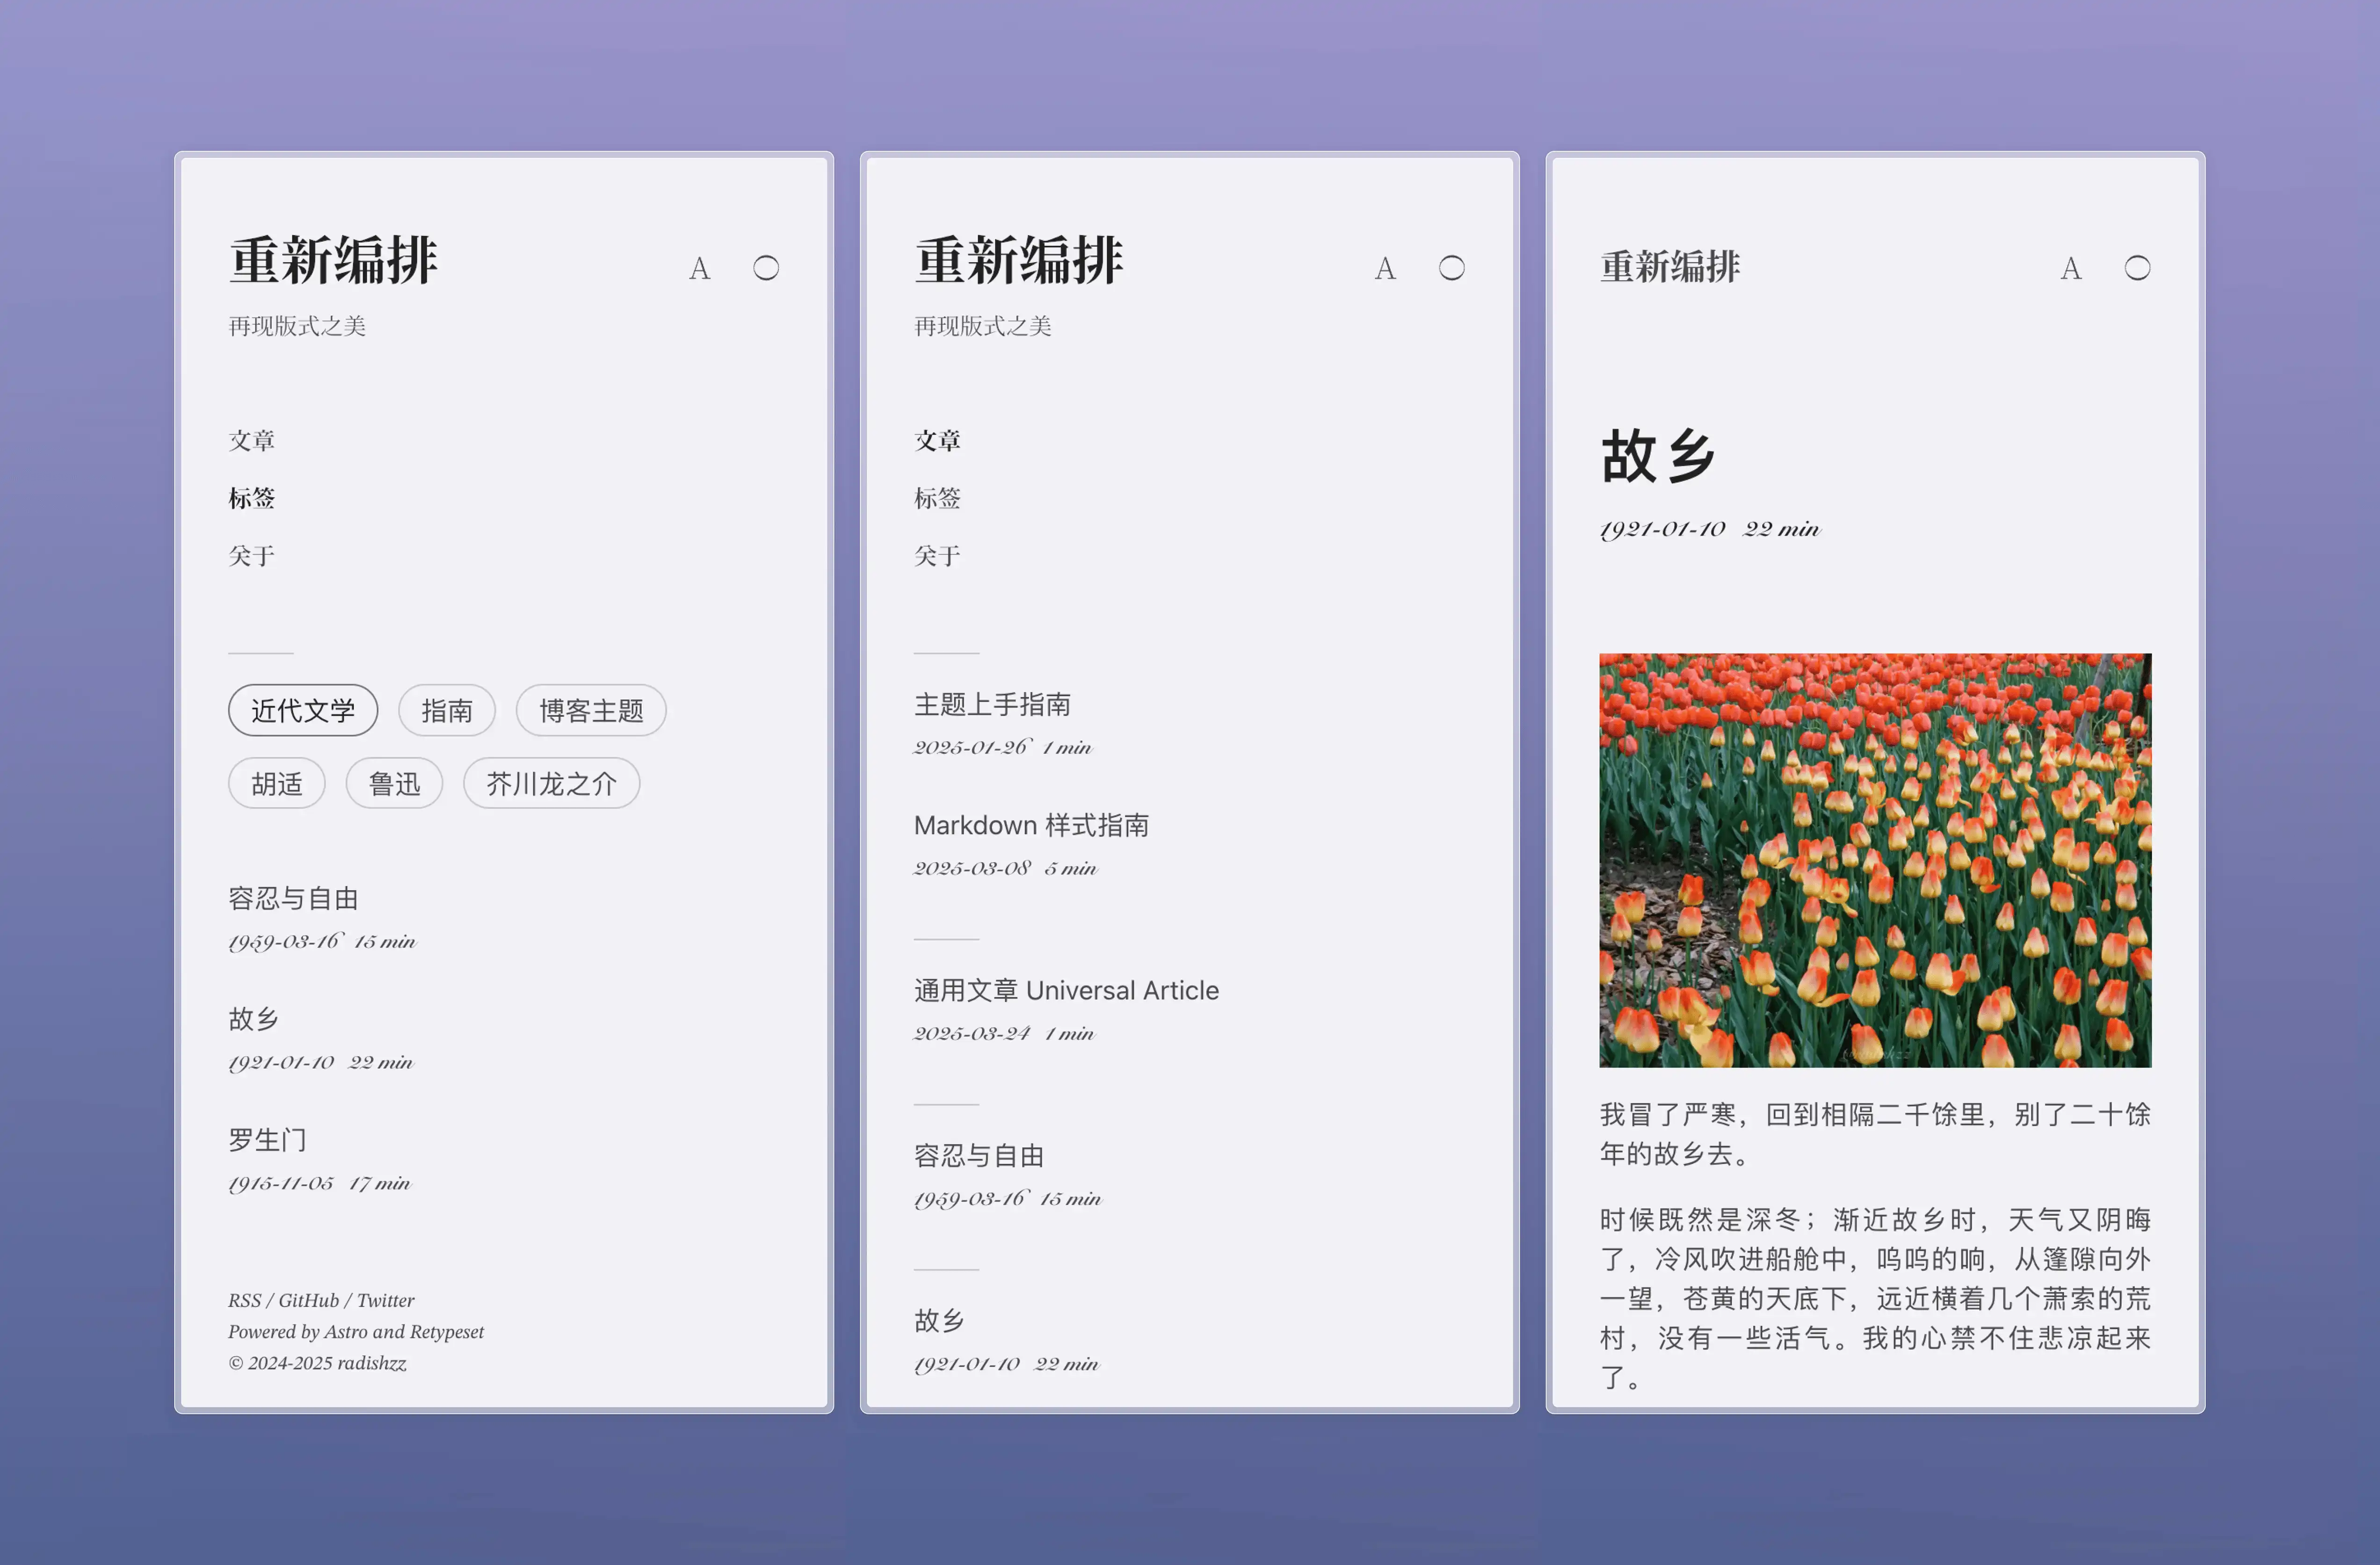
Task: Open the 通用文章 Universal Article post
Action: pos(1066,990)
